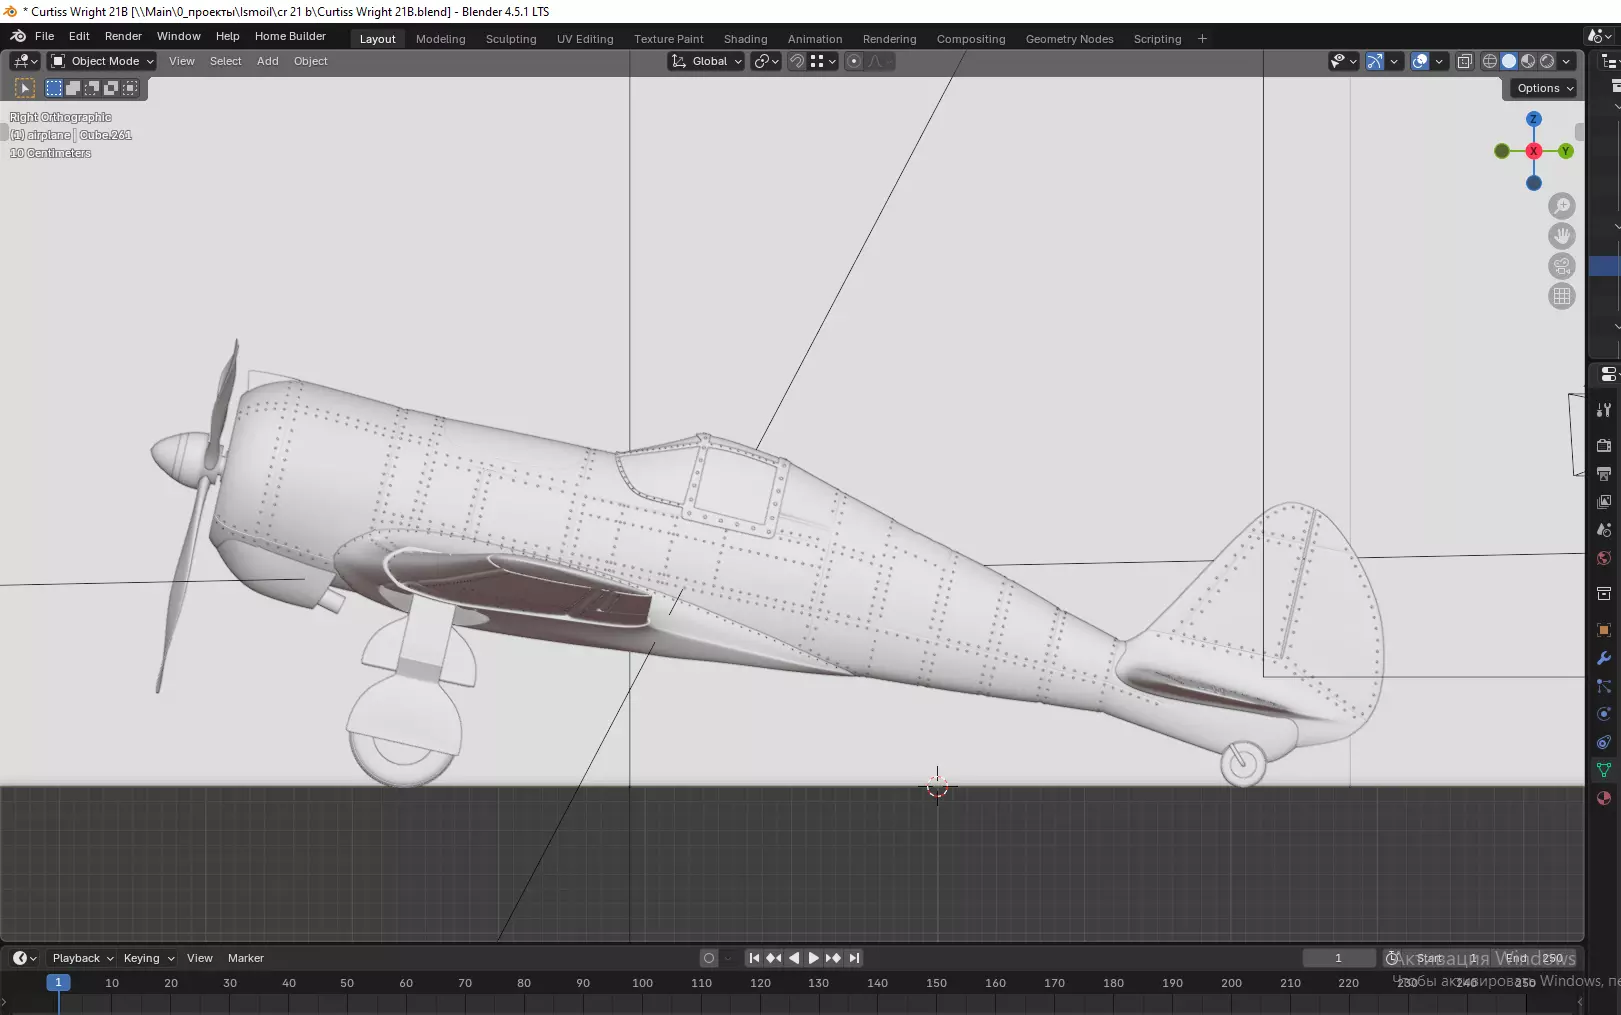Open the Material properties tab

pyautogui.click(x=1604, y=798)
